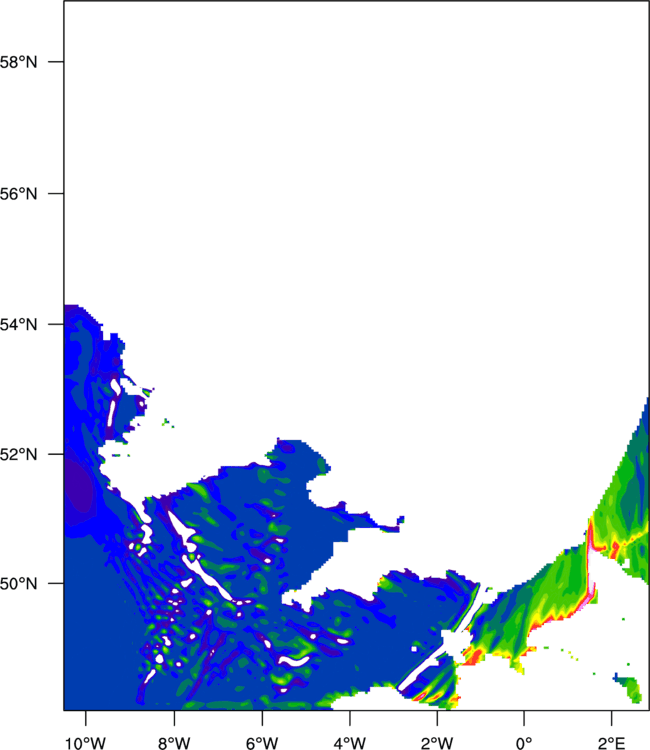The height and width of the screenshot is (750, 650).
Task: Click the 6°W longitude label
Action: (x=262, y=743)
